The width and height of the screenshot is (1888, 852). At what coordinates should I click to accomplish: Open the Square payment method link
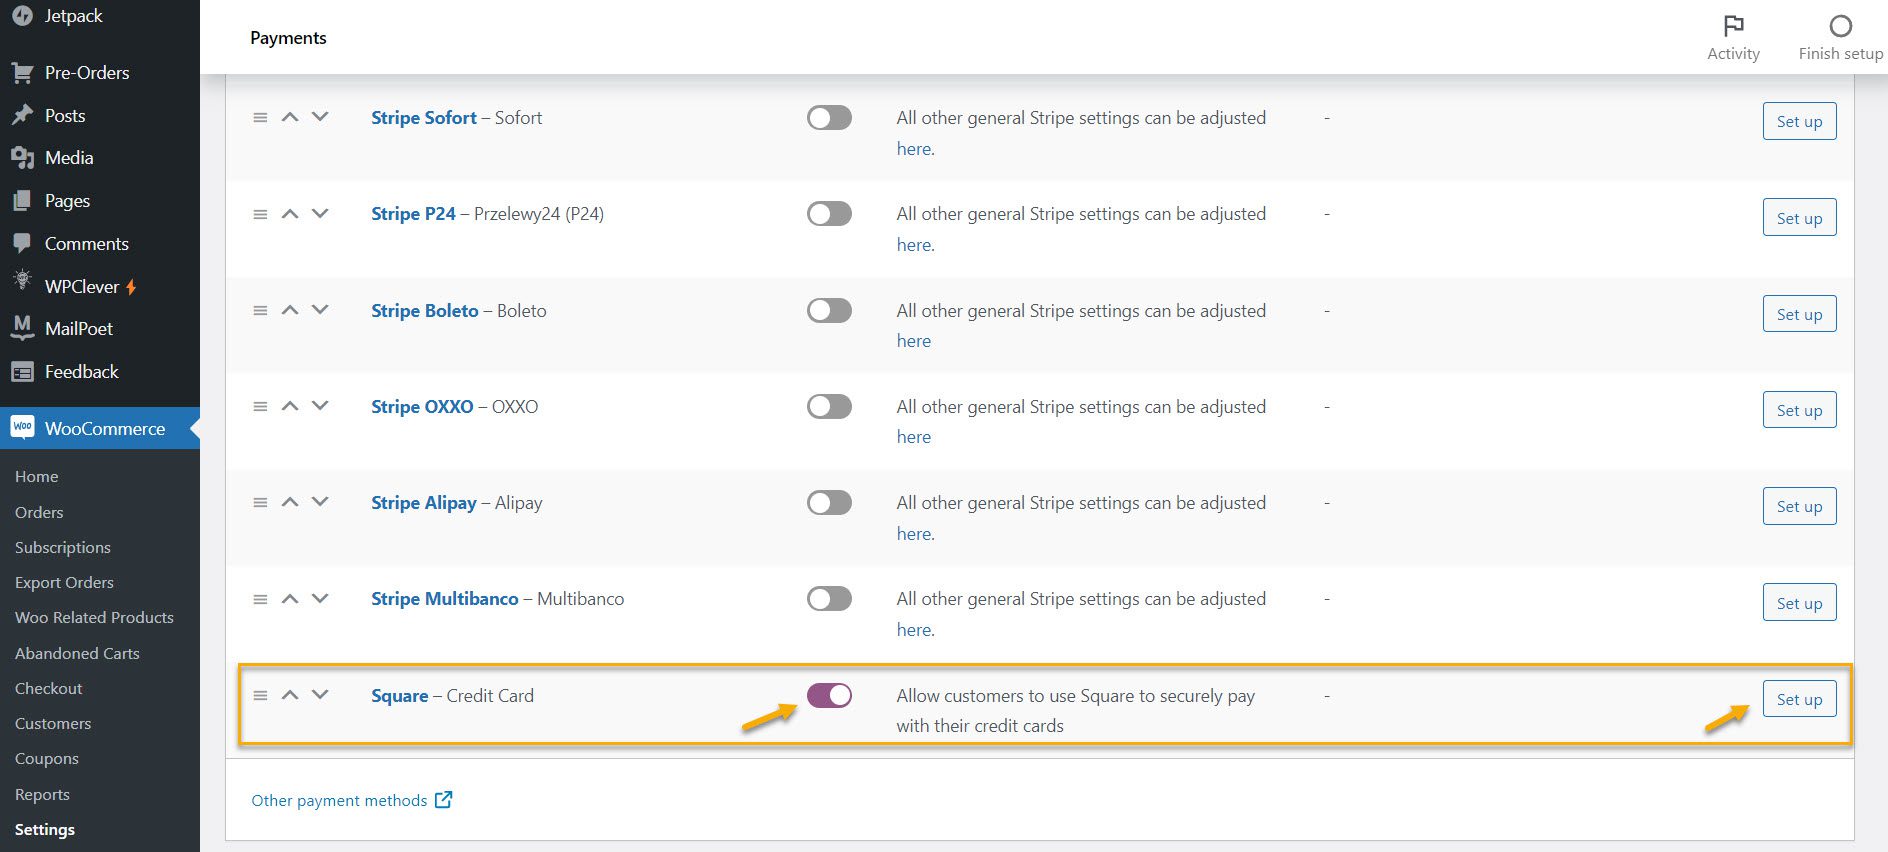click(399, 696)
